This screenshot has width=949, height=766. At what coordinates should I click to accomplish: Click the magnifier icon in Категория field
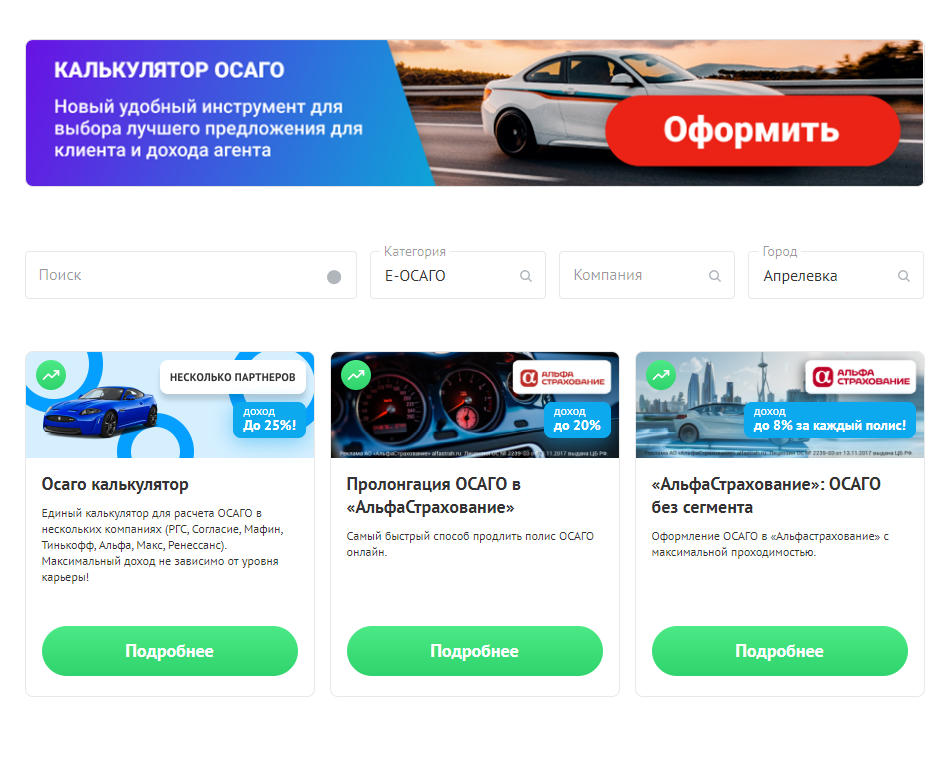(x=526, y=276)
